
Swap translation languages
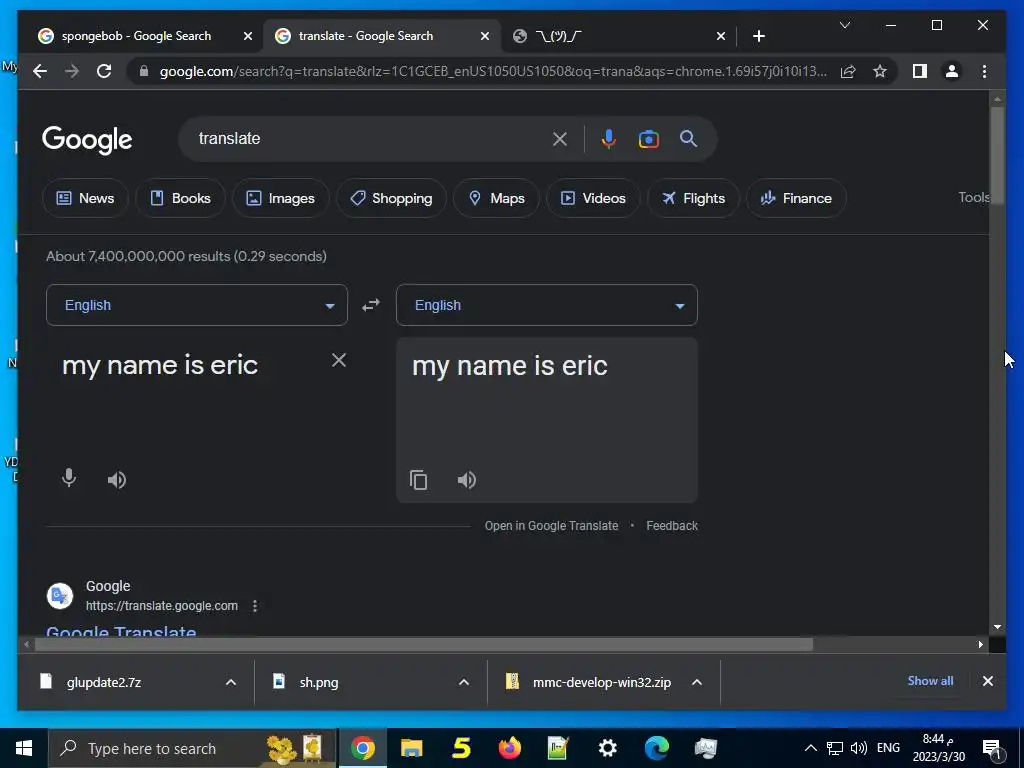coord(371,305)
